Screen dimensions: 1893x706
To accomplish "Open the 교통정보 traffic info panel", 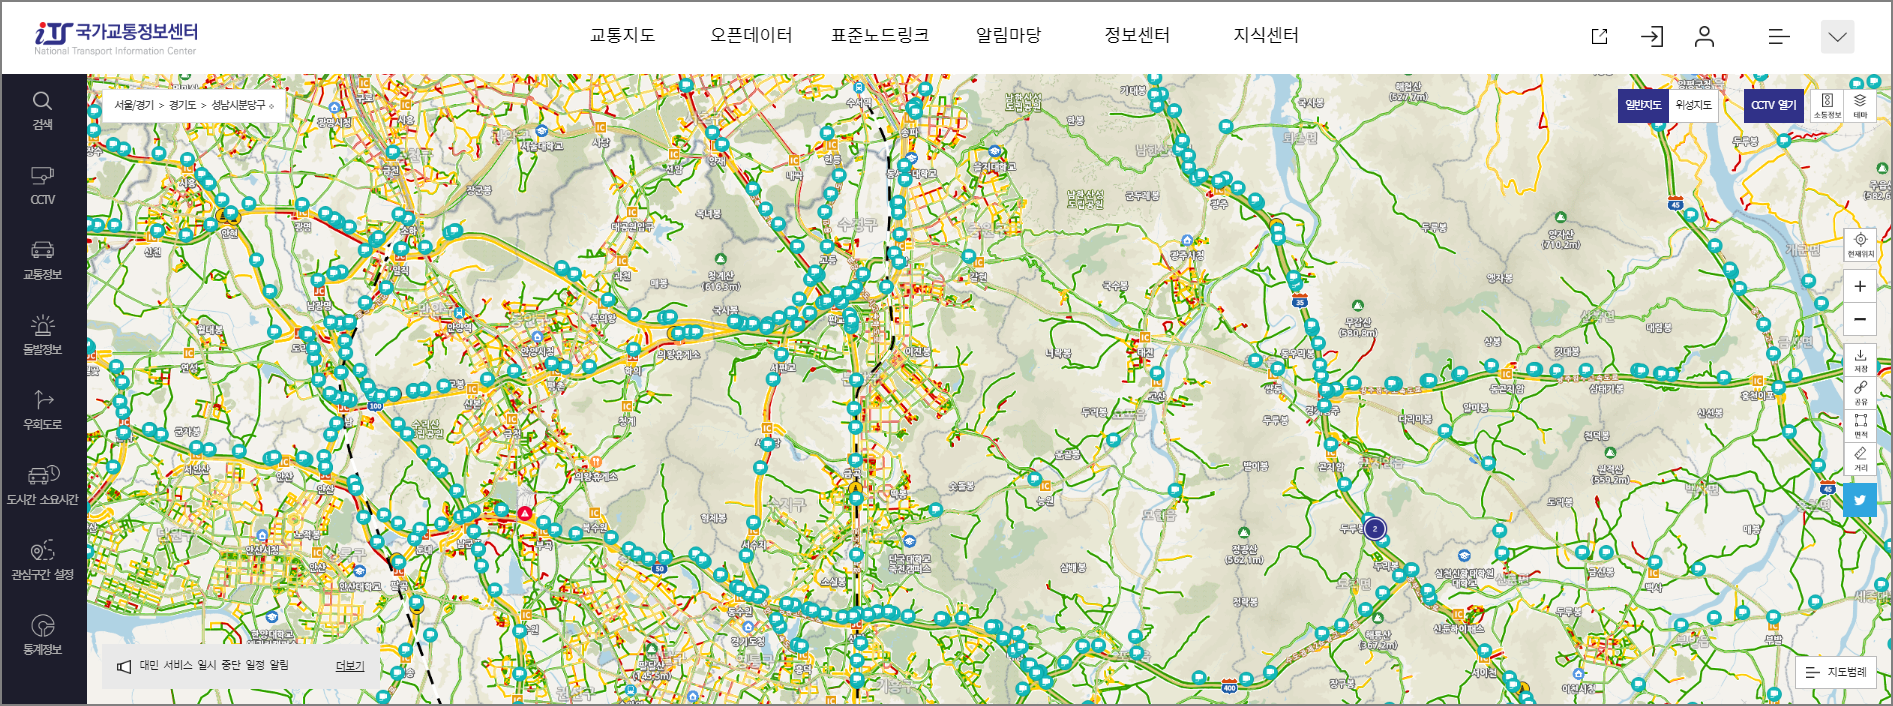I will (x=42, y=261).
